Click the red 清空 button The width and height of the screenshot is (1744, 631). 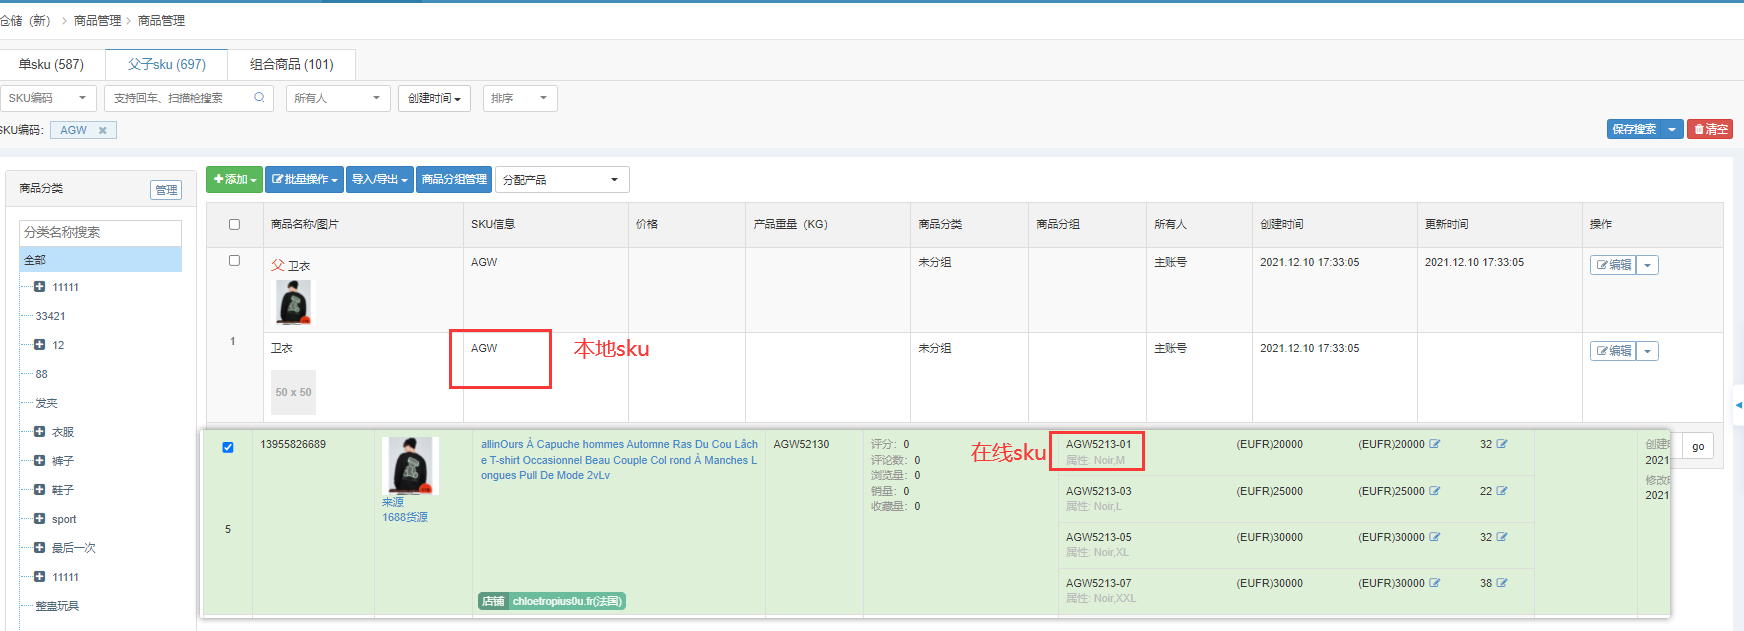[1710, 129]
